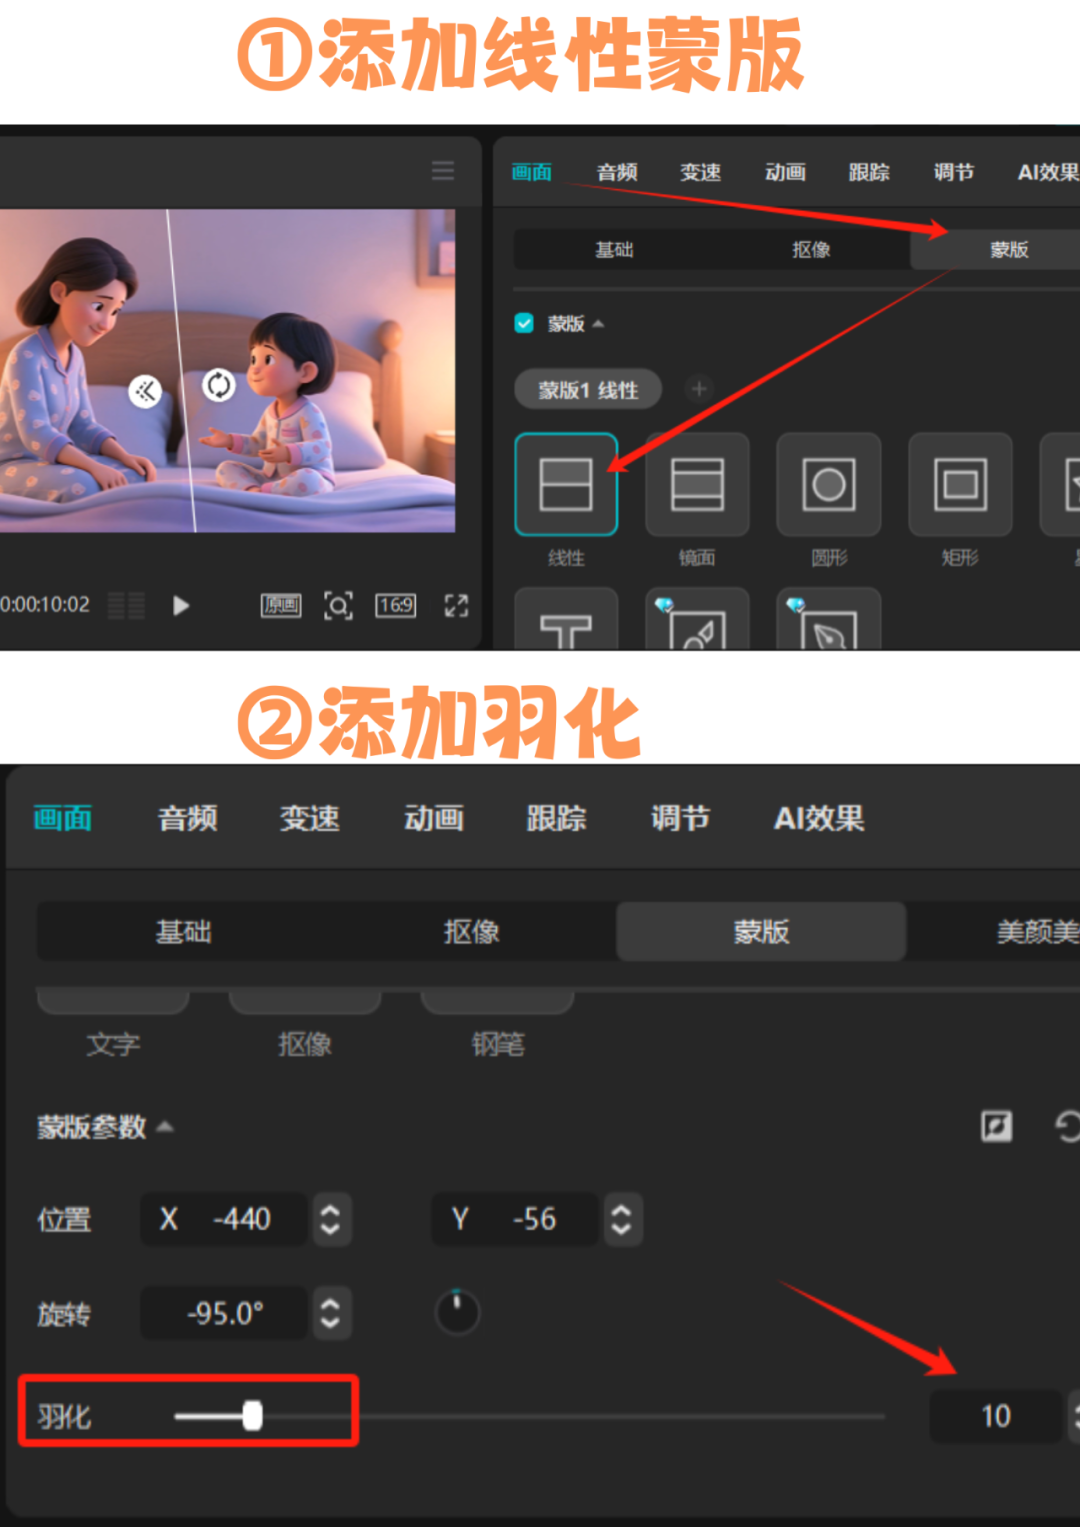Select the 钢笔 pen mask option
Image resolution: width=1080 pixels, height=1527 pixels.
[497, 1000]
